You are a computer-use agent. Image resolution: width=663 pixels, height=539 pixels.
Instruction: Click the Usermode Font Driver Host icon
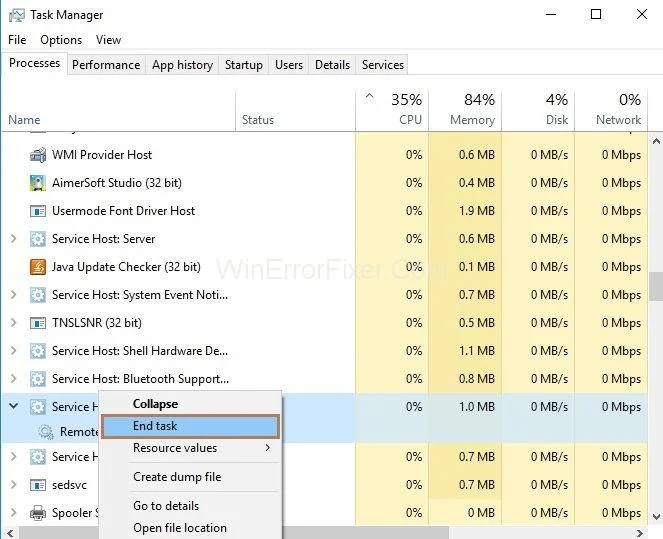[x=38, y=211]
